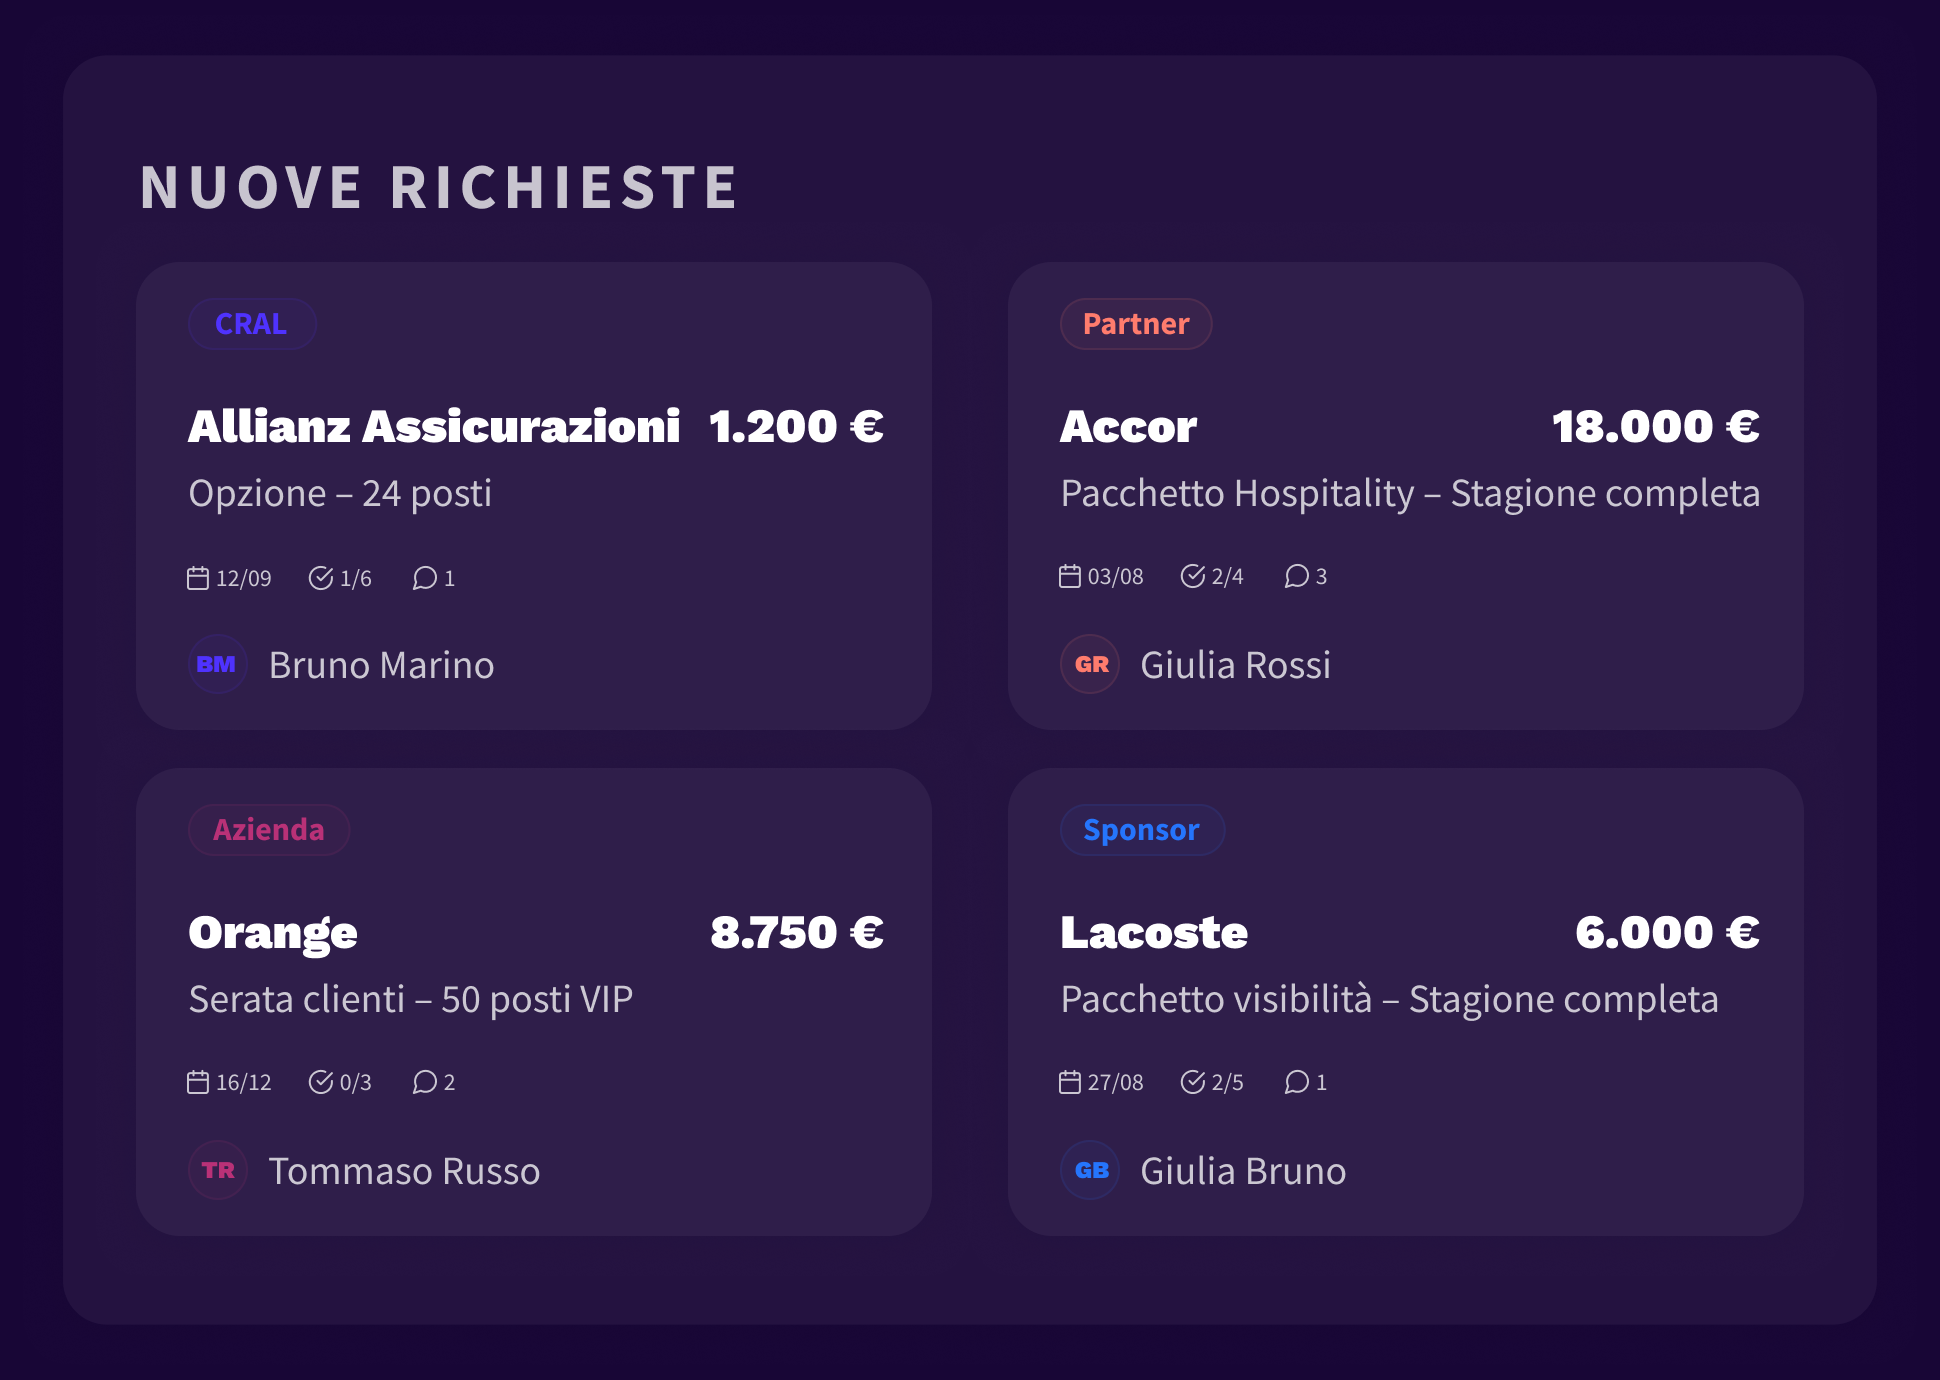Click the 1.200 € amount
Viewport: 1940px width, 1380px height.
tap(796, 427)
